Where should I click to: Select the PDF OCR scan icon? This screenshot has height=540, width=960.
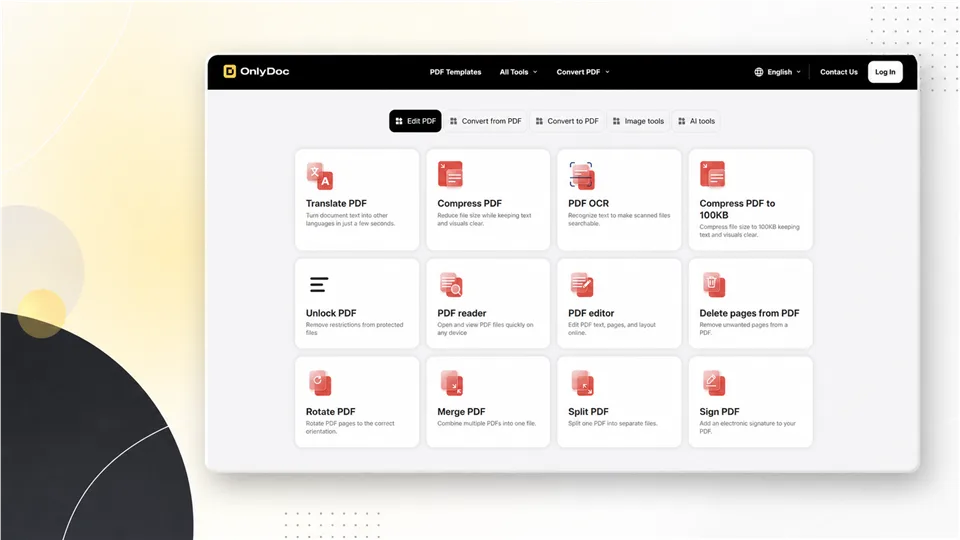coord(582,175)
